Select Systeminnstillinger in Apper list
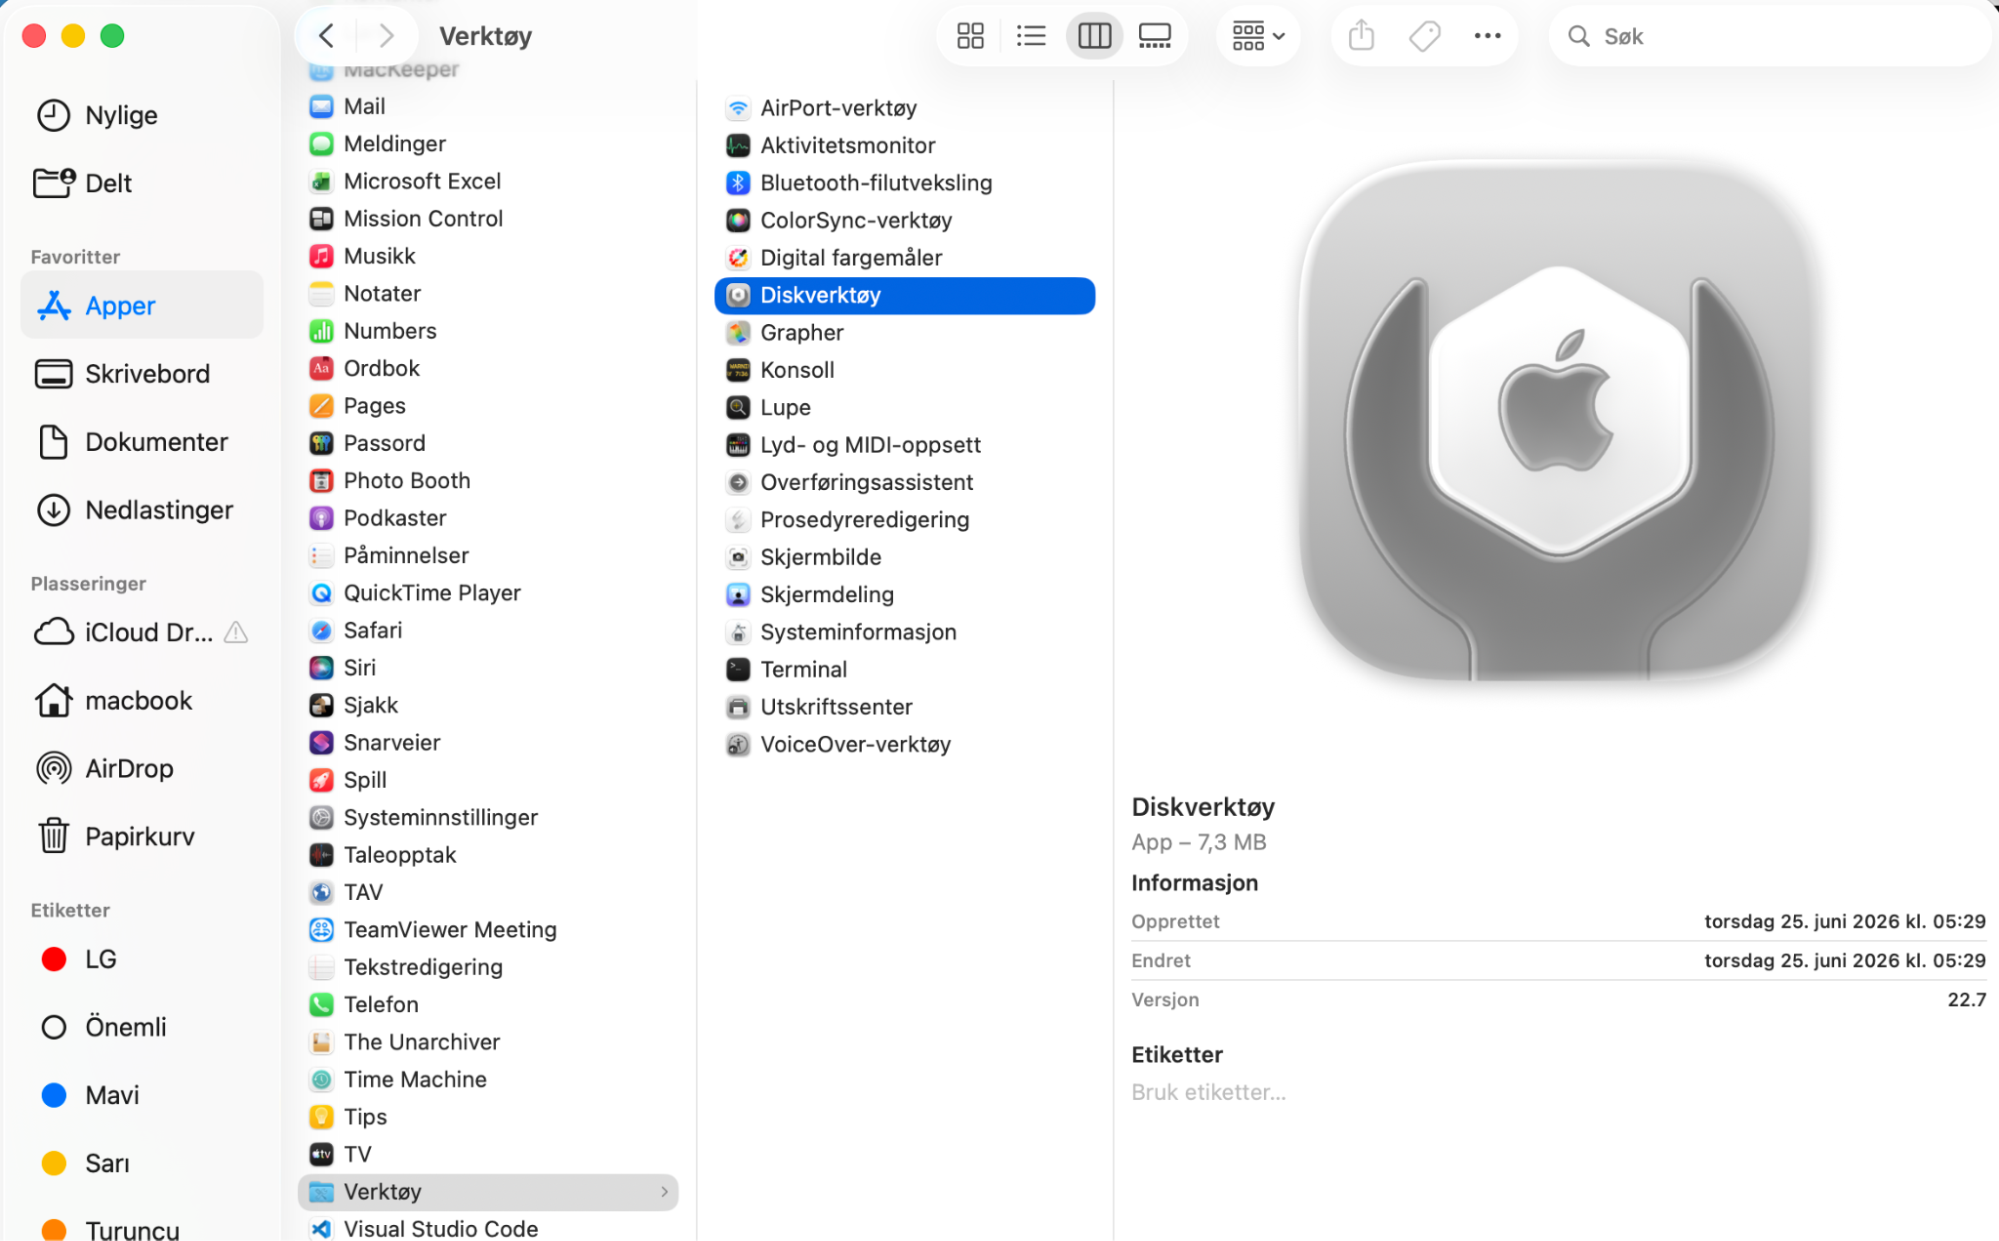Image resolution: width=1999 pixels, height=1241 pixels. pos(489,817)
